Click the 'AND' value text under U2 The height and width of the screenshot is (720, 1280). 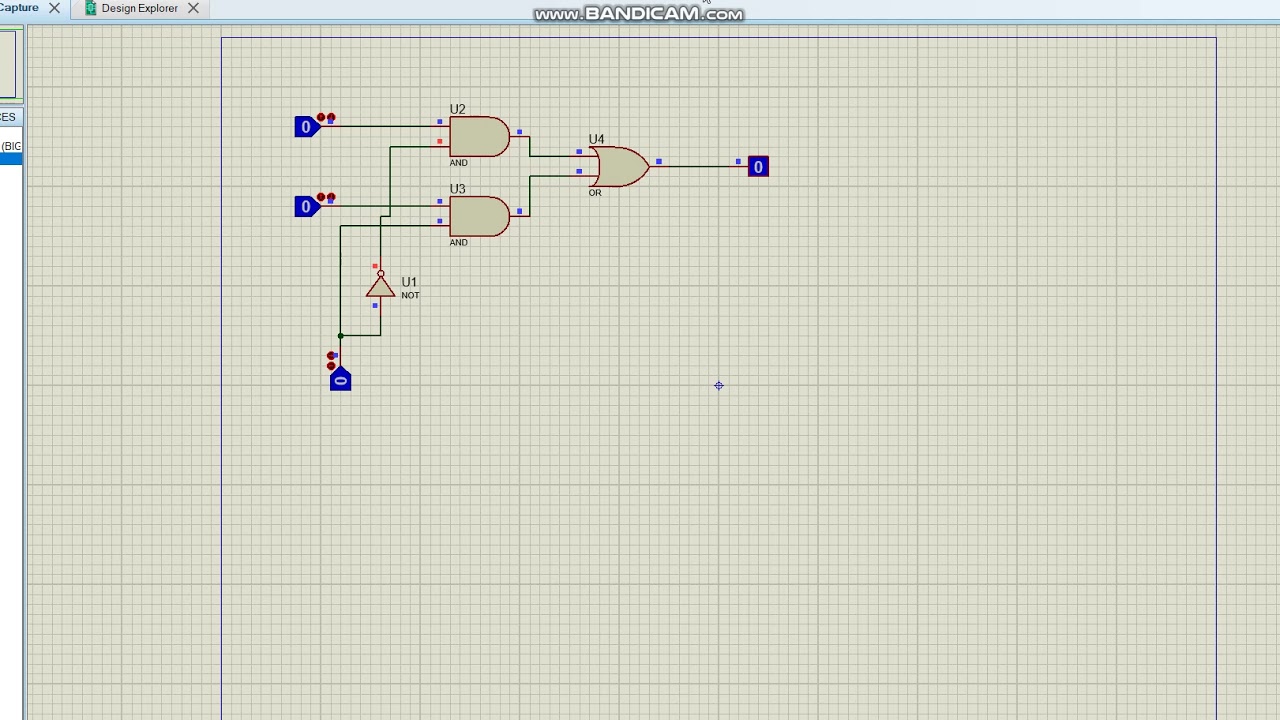click(x=458, y=163)
